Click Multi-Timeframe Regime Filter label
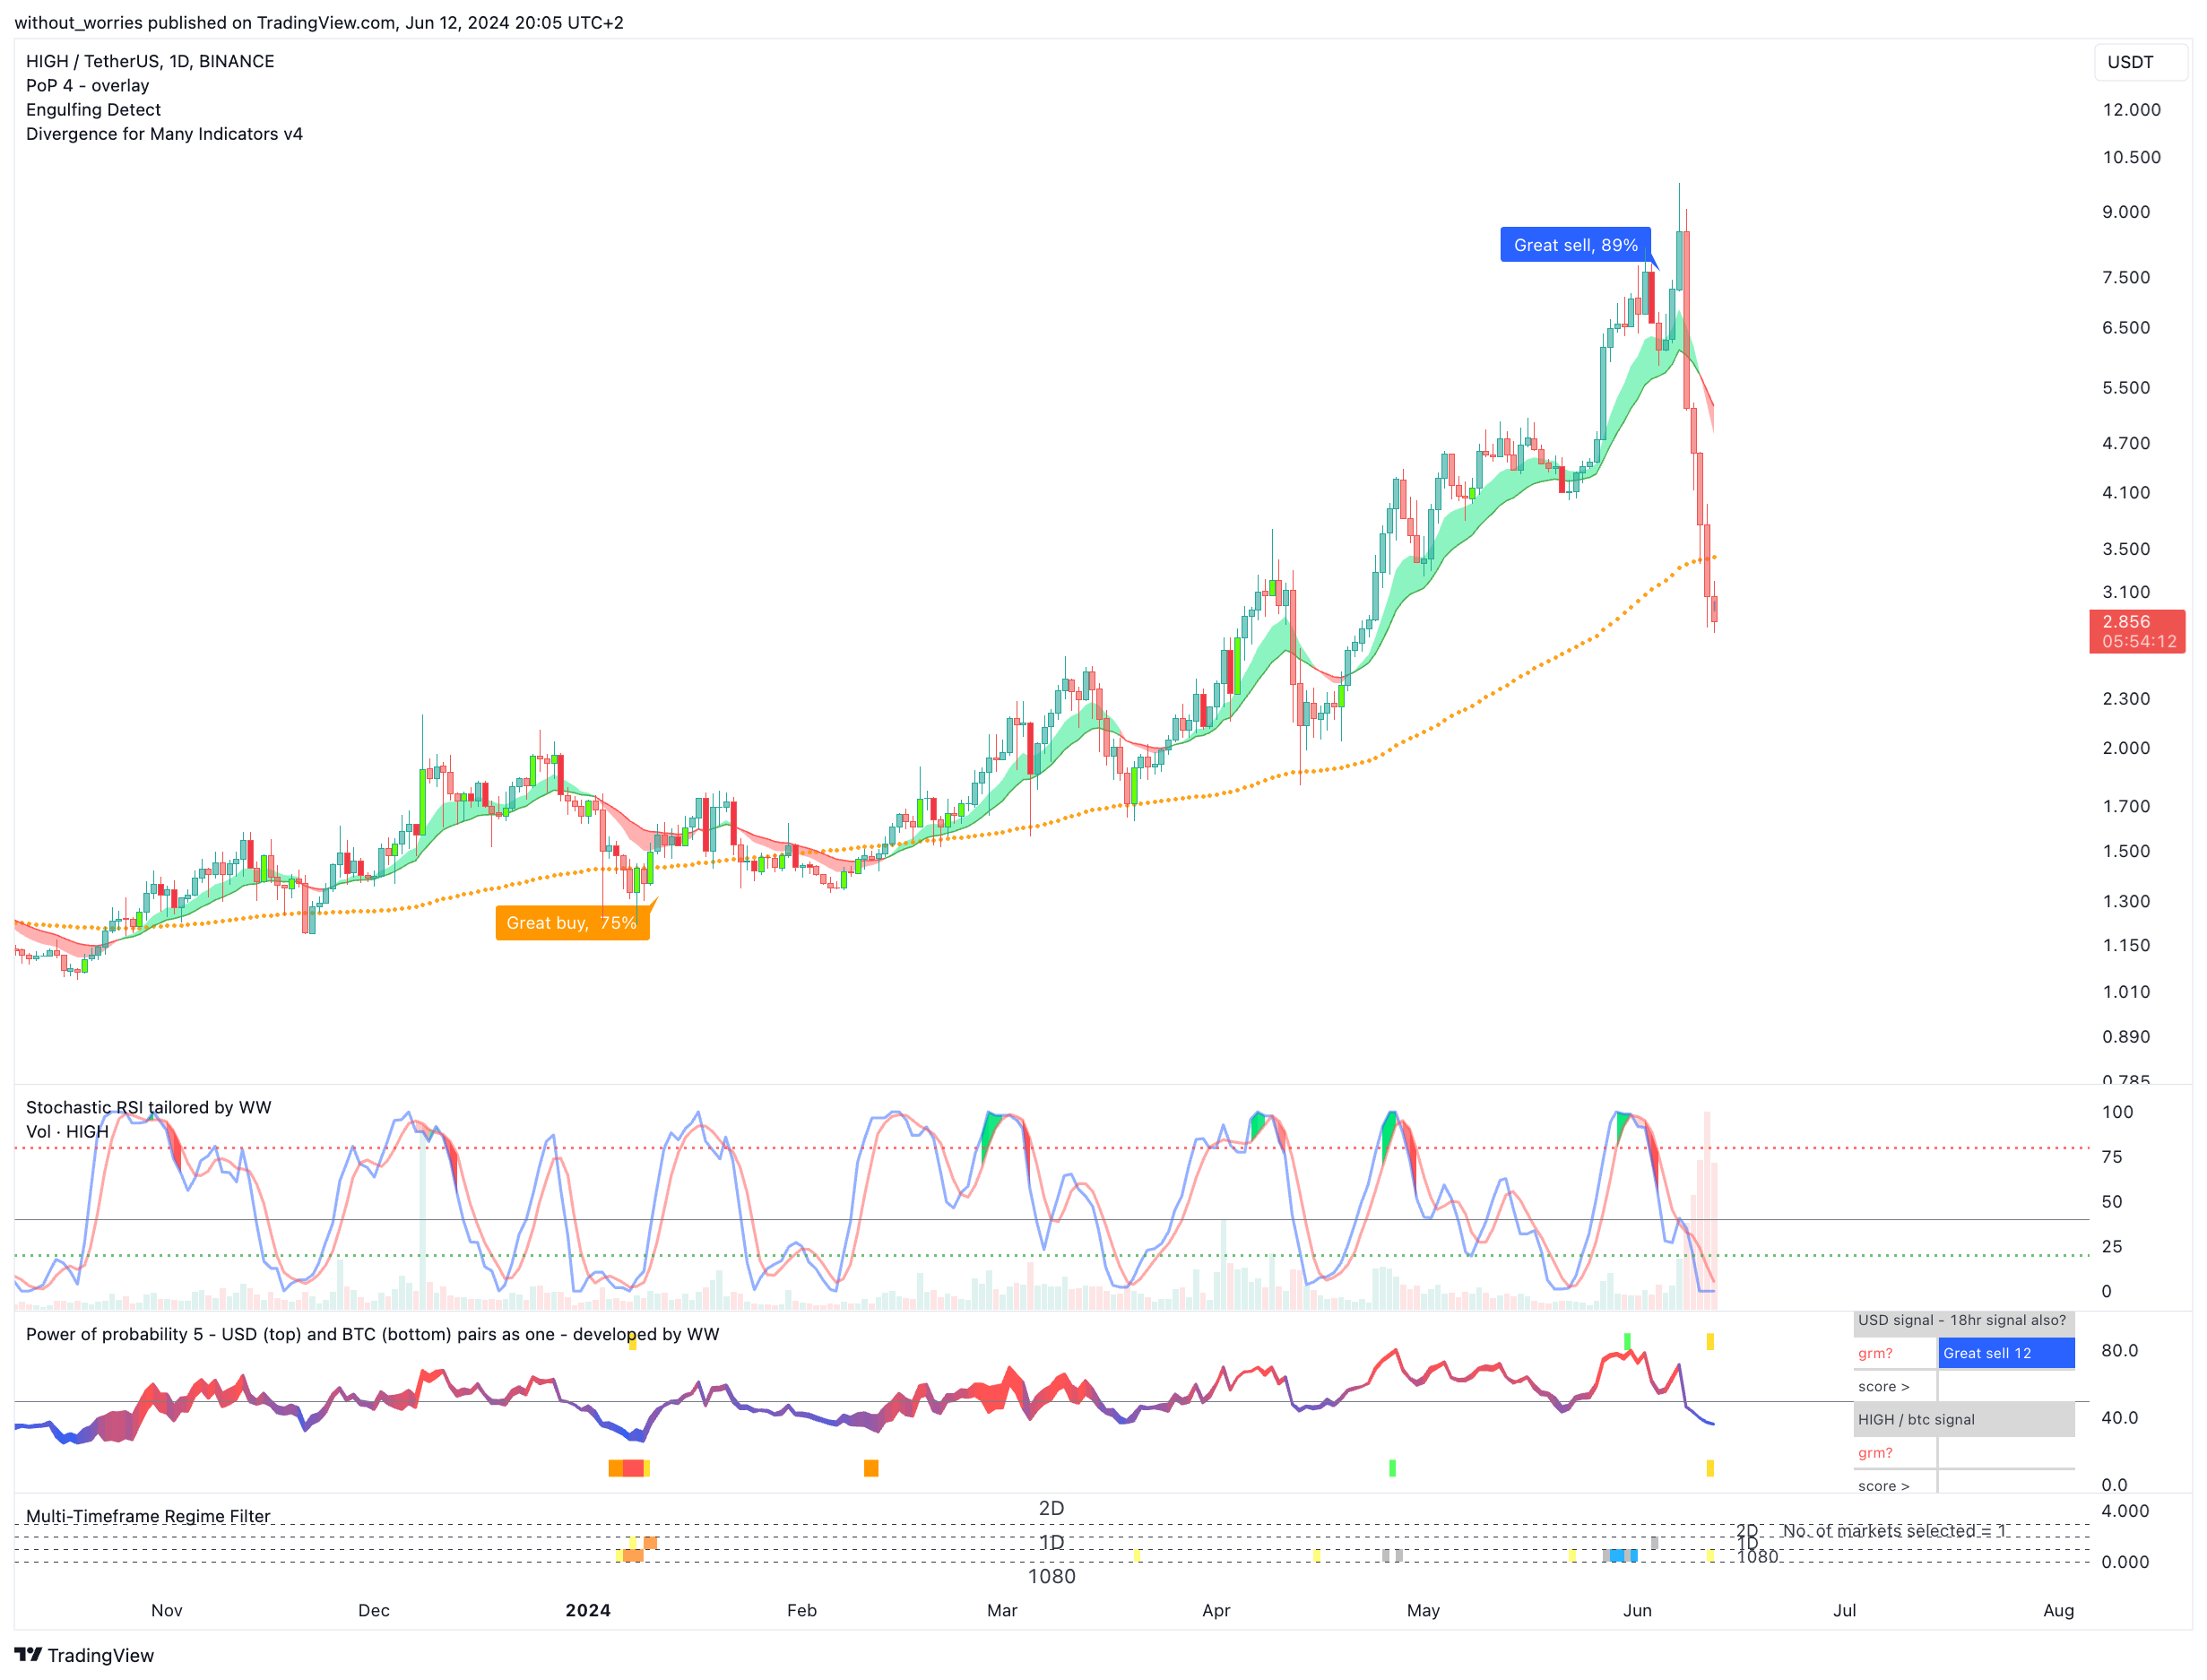This screenshot has height=1680, width=2207. pyautogui.click(x=148, y=1516)
